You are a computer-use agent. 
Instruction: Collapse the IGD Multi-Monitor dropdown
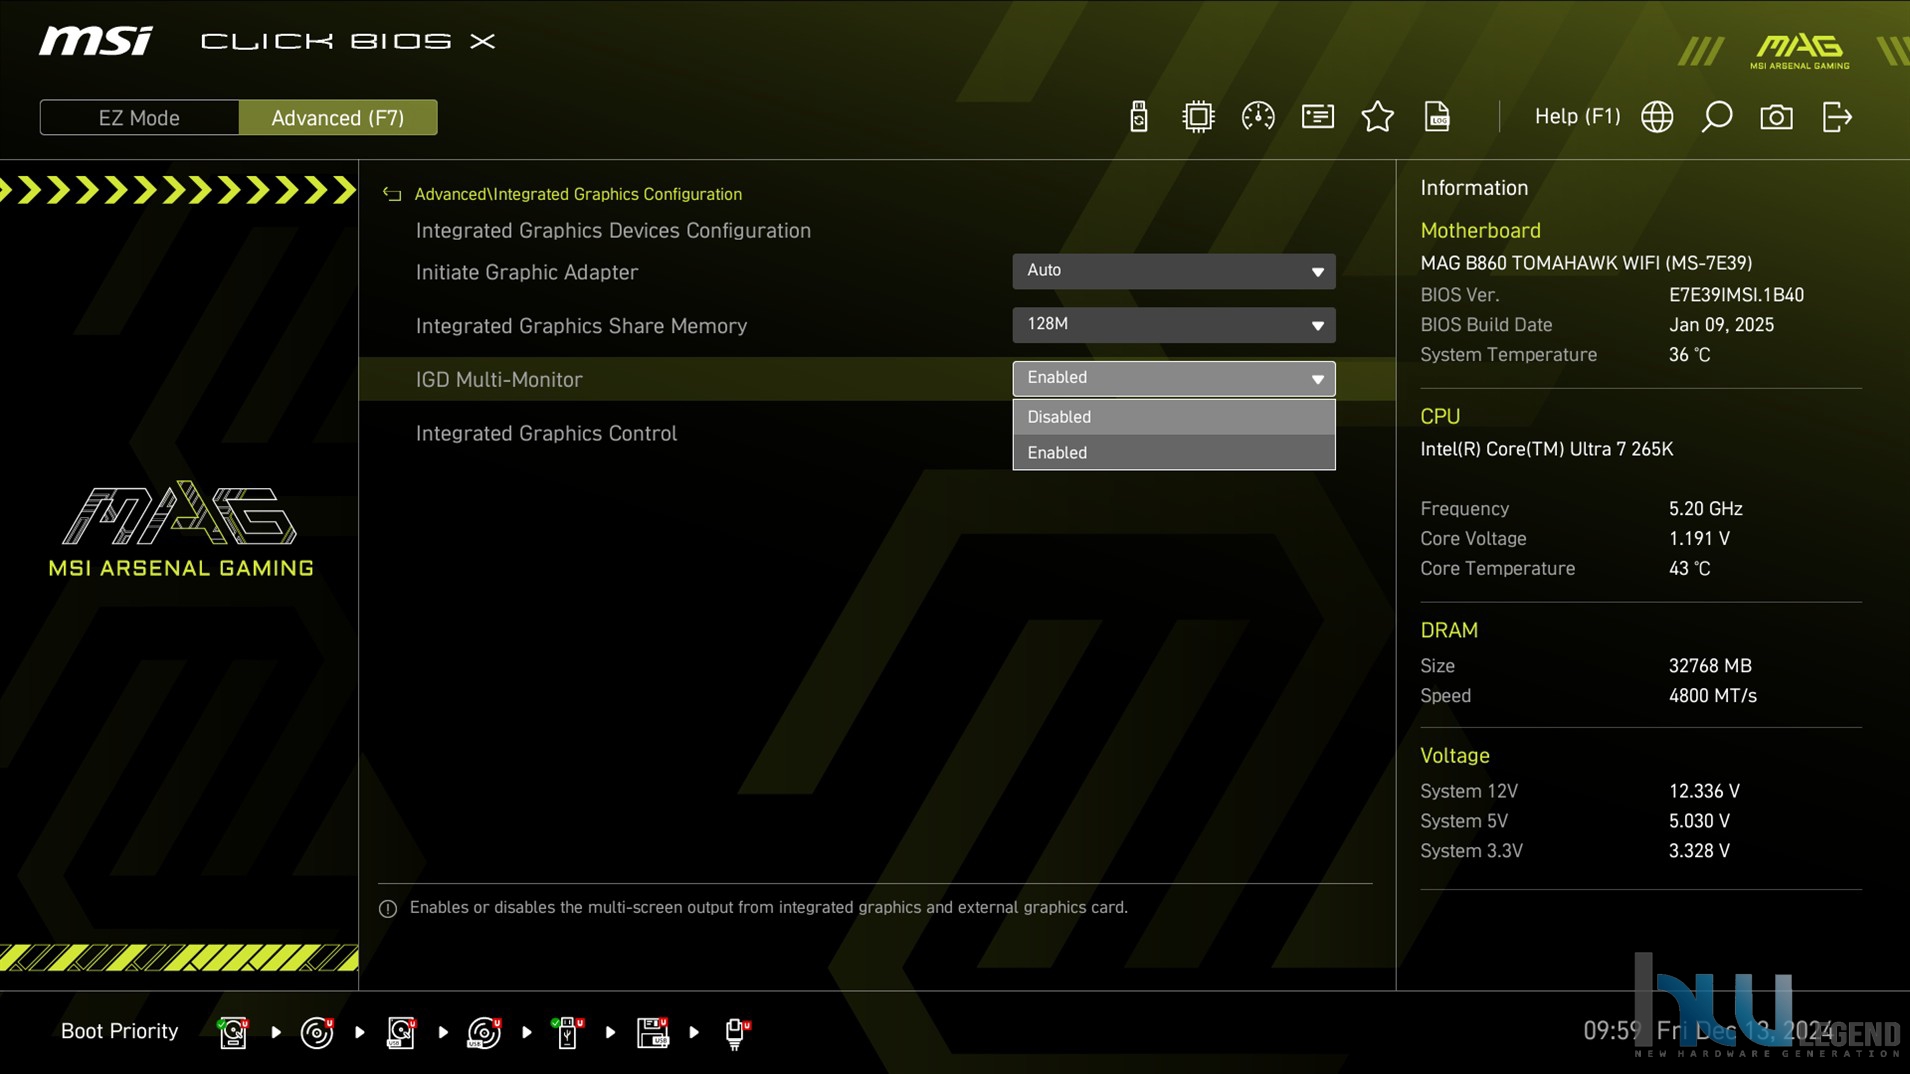pyautogui.click(x=1173, y=378)
